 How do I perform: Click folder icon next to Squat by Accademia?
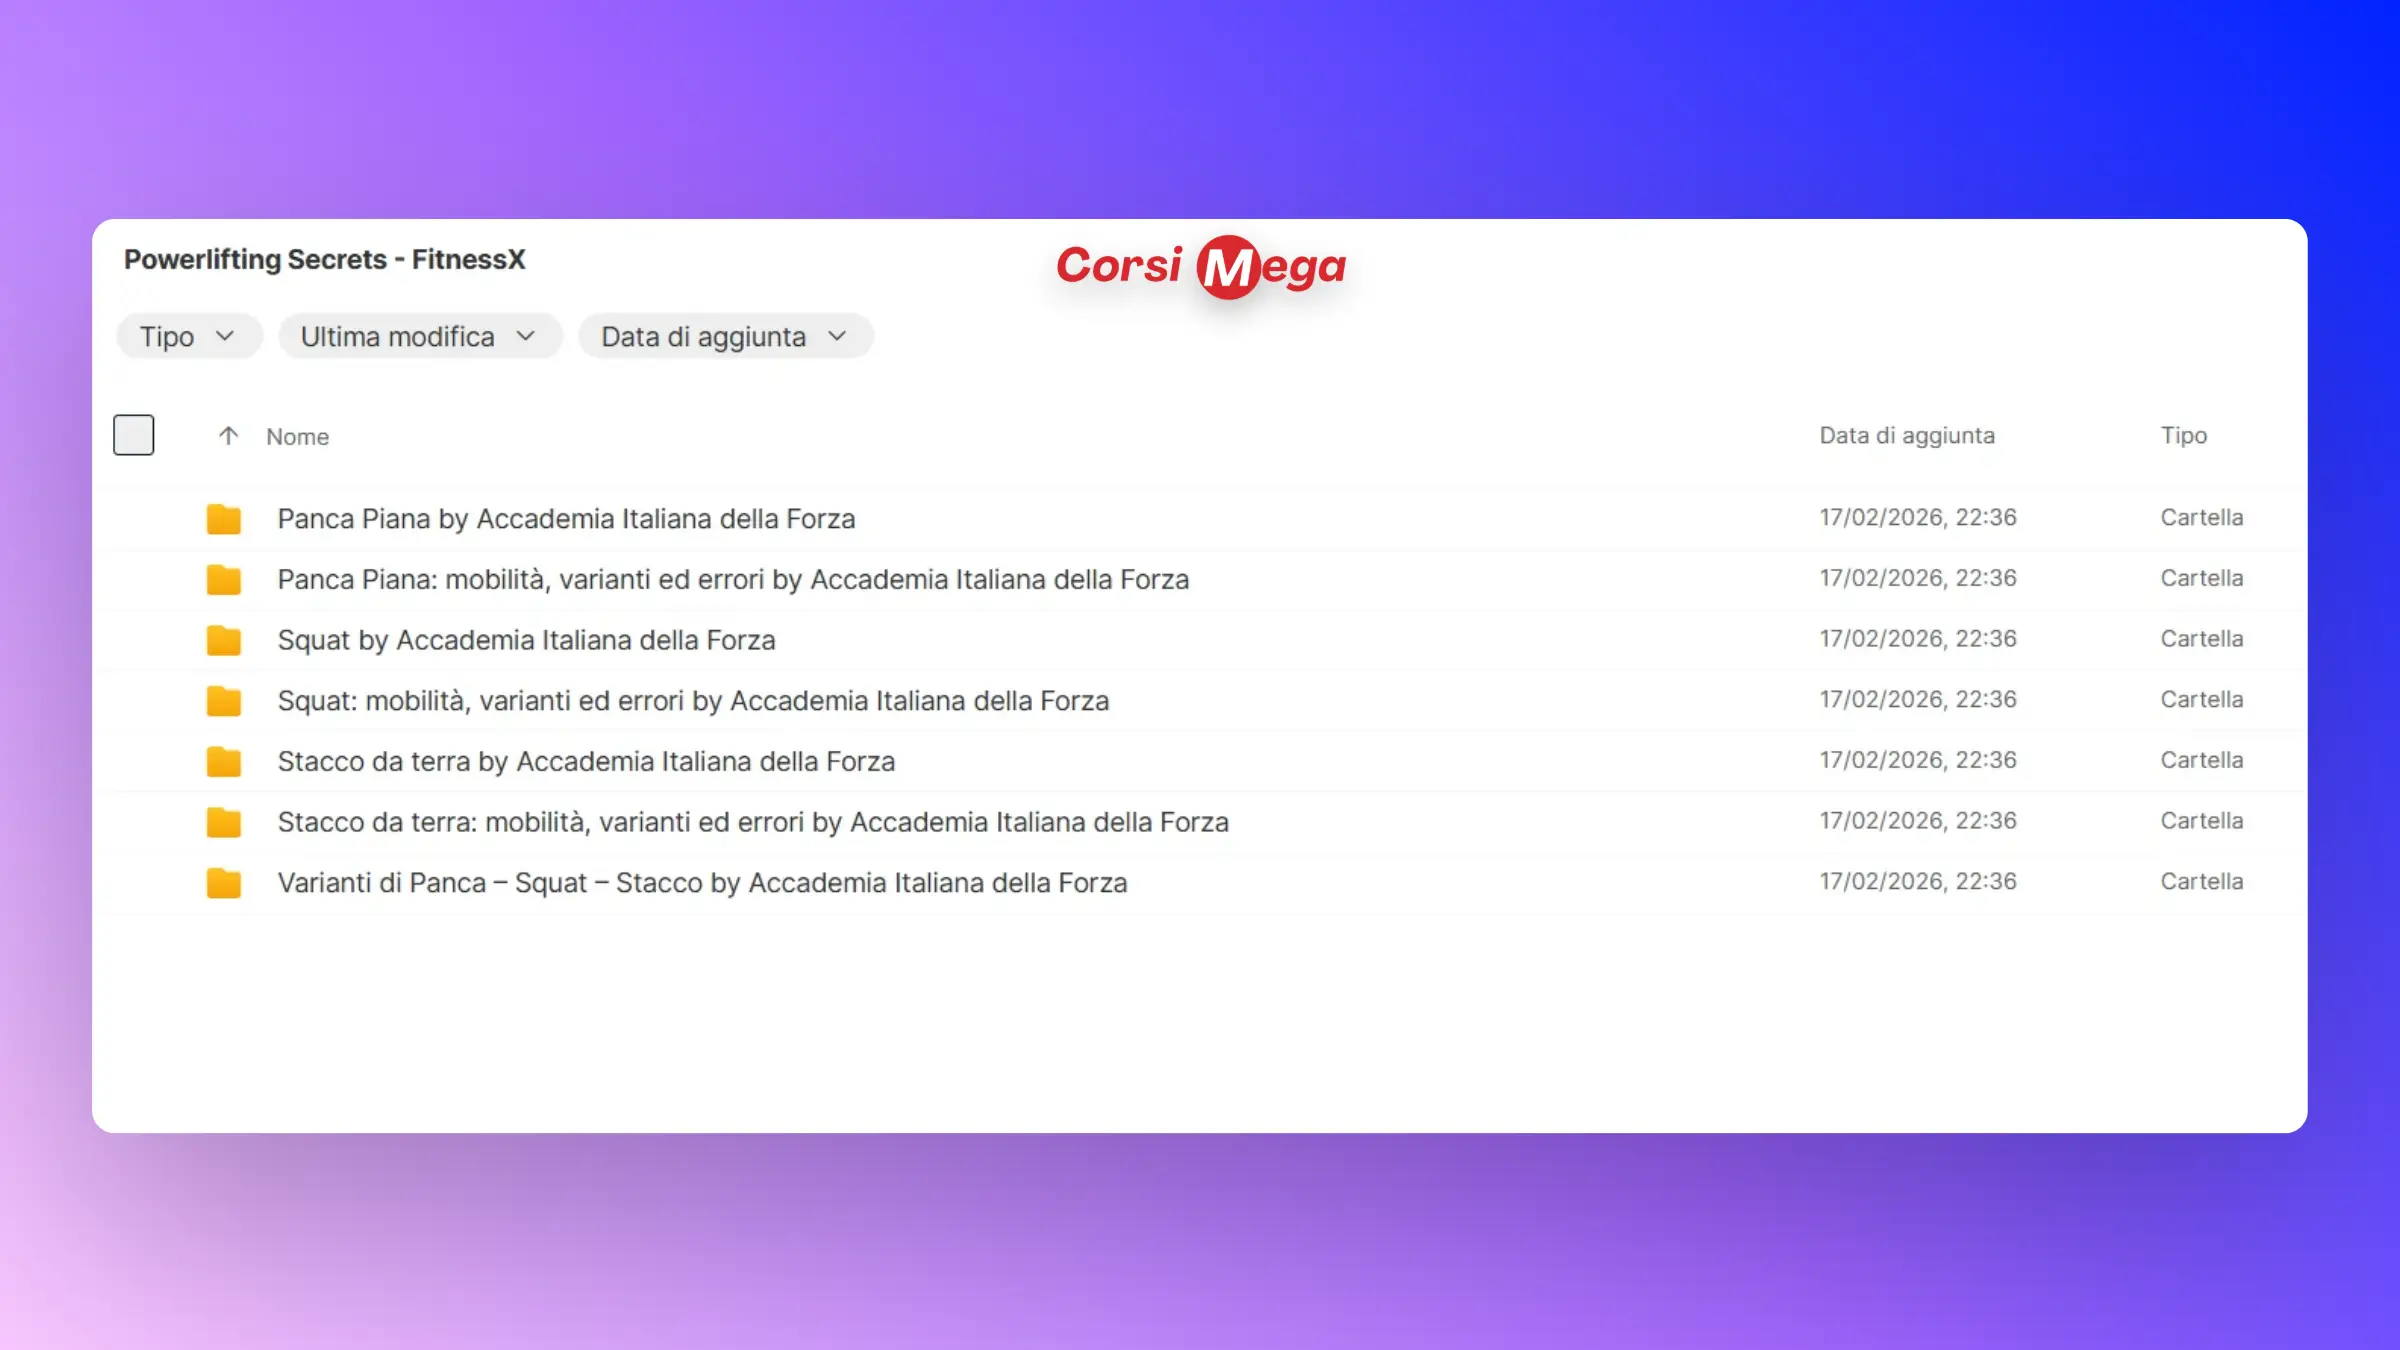[x=223, y=640]
